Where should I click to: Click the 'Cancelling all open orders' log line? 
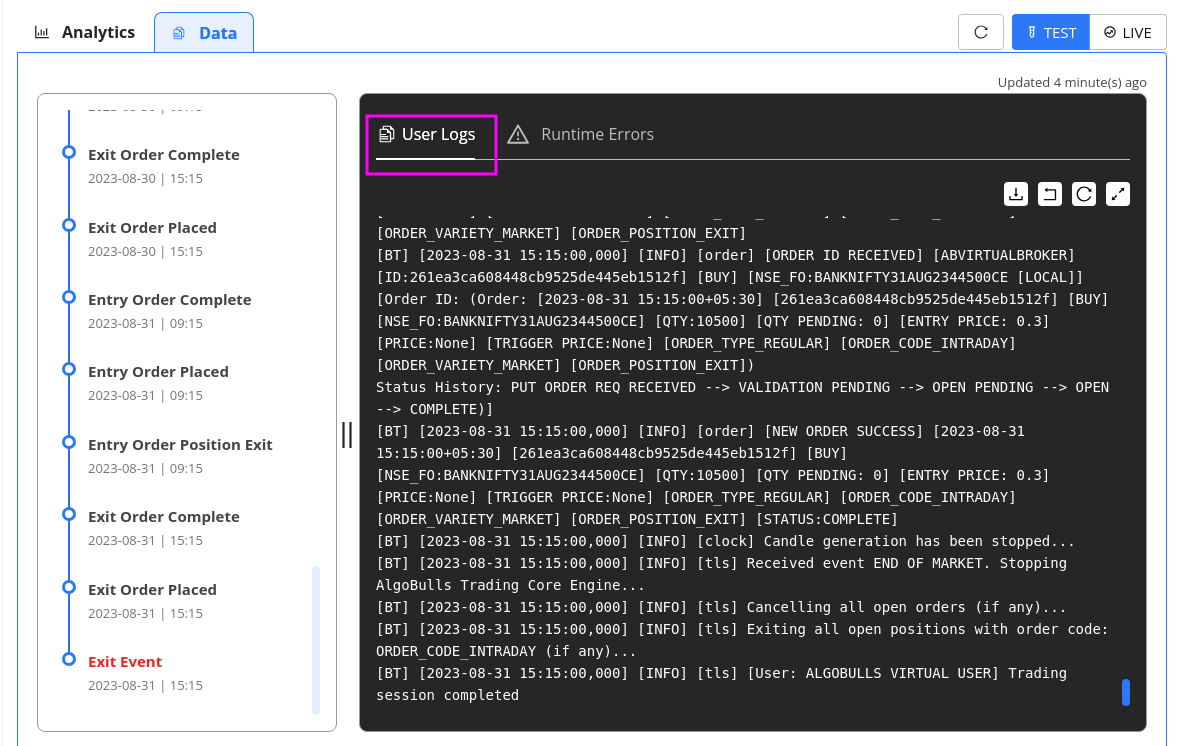pyautogui.click(x=721, y=607)
